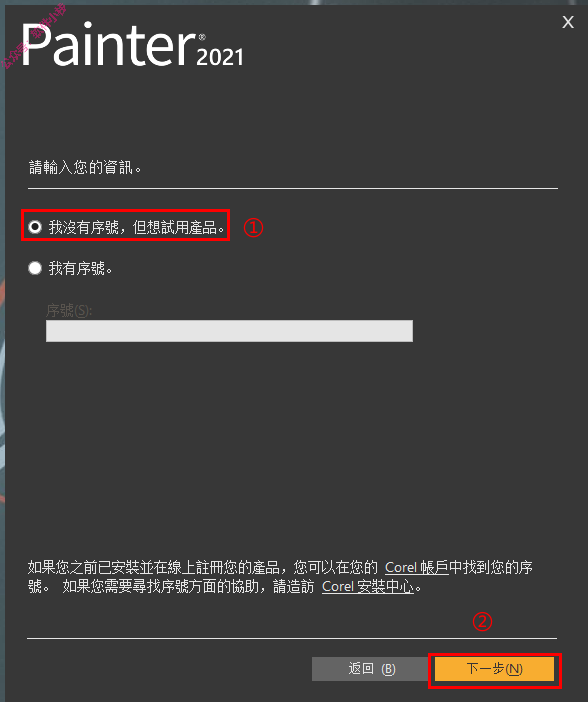Continue with the 下一步(N) button
Image resolution: width=588 pixels, height=702 pixels.
pos(494,669)
